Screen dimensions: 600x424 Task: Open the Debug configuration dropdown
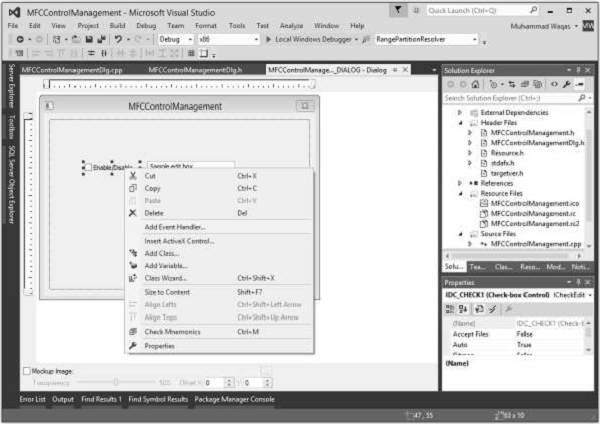(x=190, y=39)
